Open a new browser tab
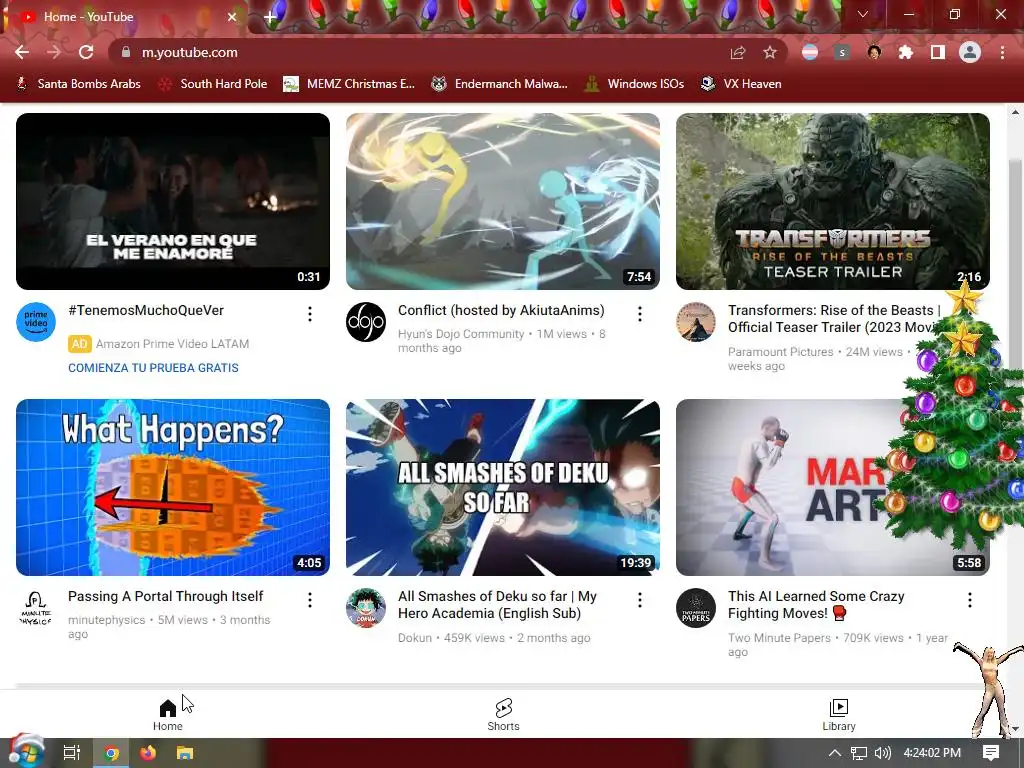The height and width of the screenshot is (768, 1024). (x=270, y=17)
